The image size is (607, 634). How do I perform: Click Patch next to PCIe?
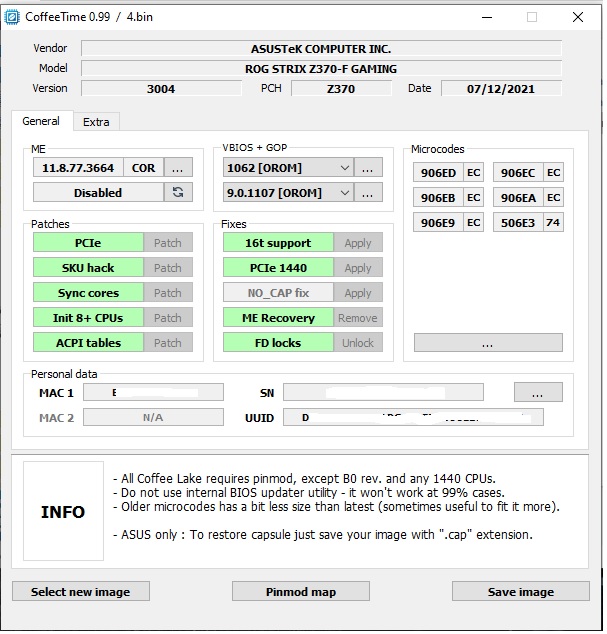tap(168, 243)
